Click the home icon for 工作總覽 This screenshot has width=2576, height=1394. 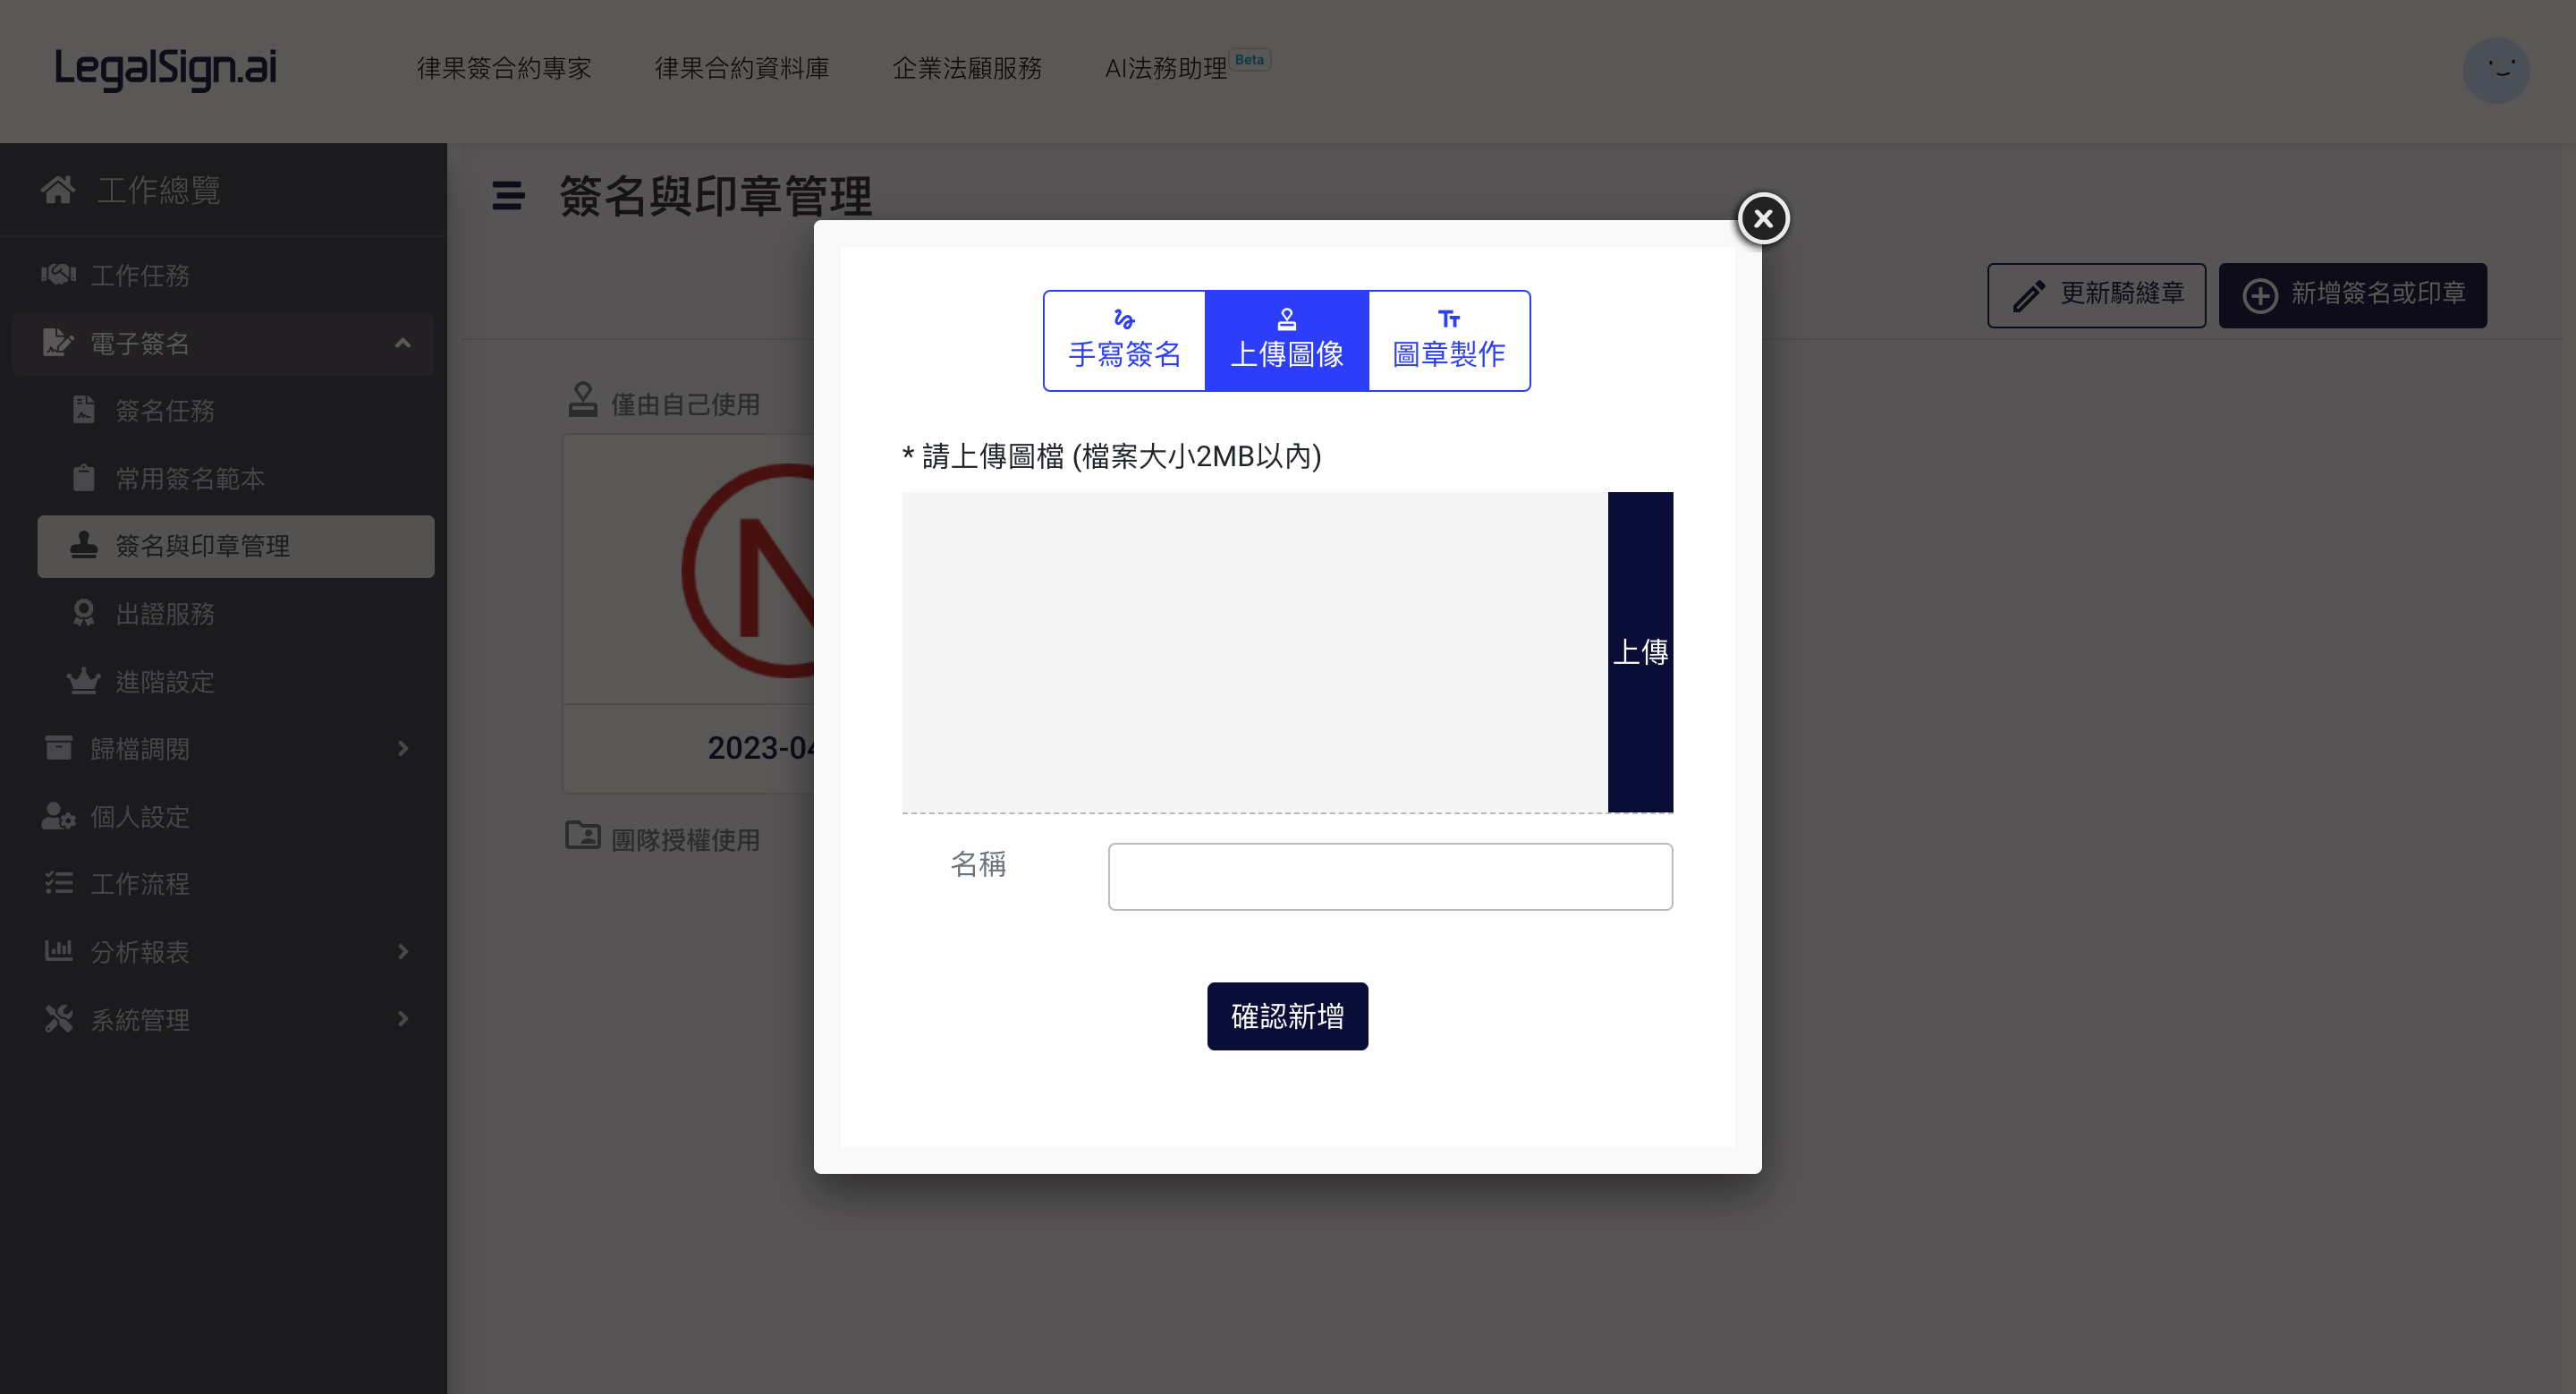coord(58,189)
